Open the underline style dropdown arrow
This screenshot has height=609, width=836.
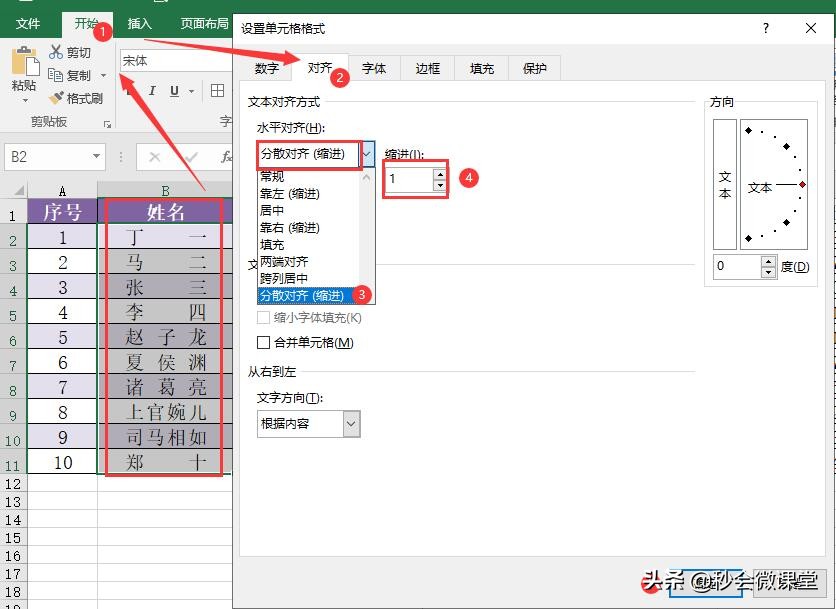click(191, 91)
